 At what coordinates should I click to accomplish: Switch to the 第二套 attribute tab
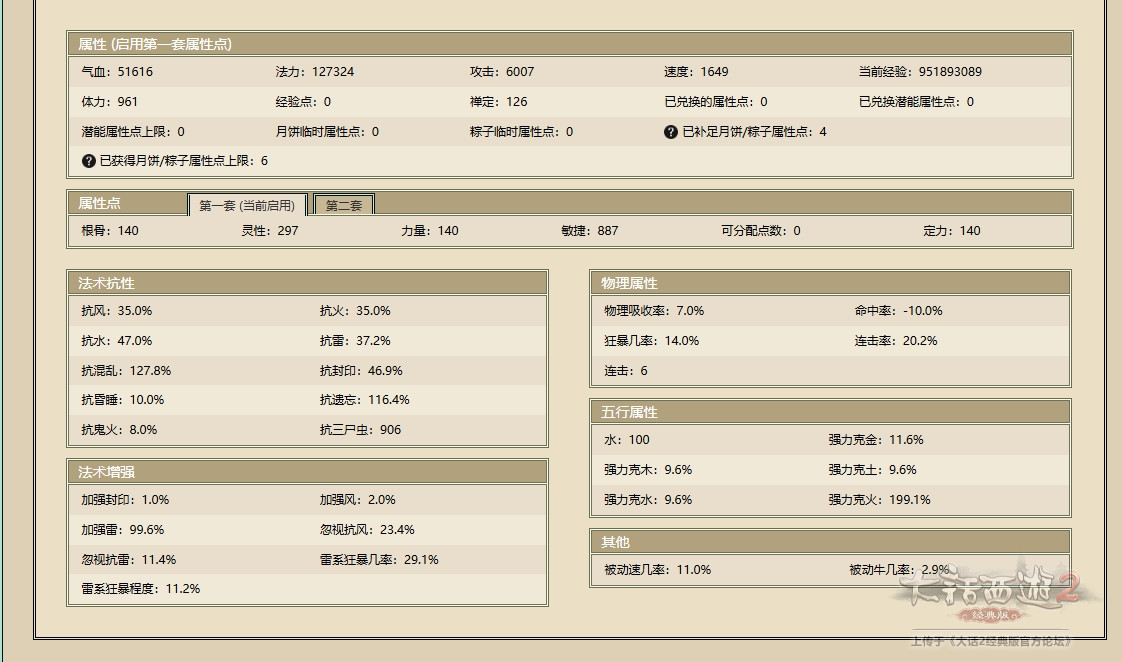344,205
